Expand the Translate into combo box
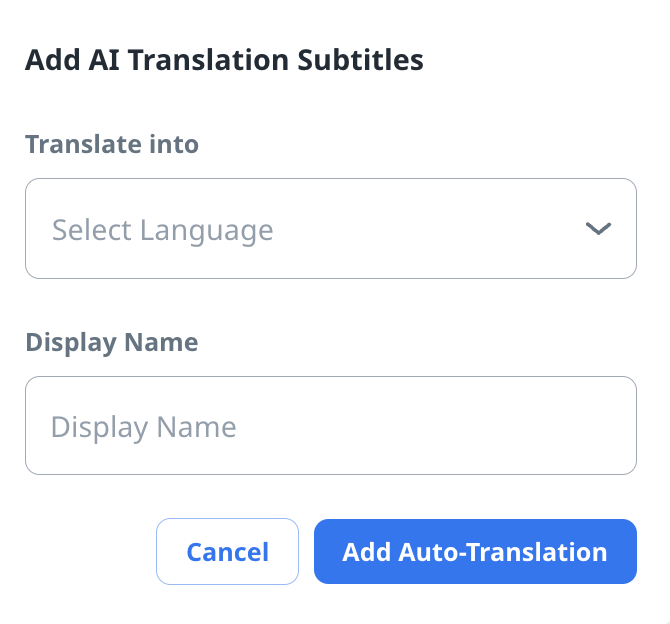The image size is (670, 624). (330, 229)
